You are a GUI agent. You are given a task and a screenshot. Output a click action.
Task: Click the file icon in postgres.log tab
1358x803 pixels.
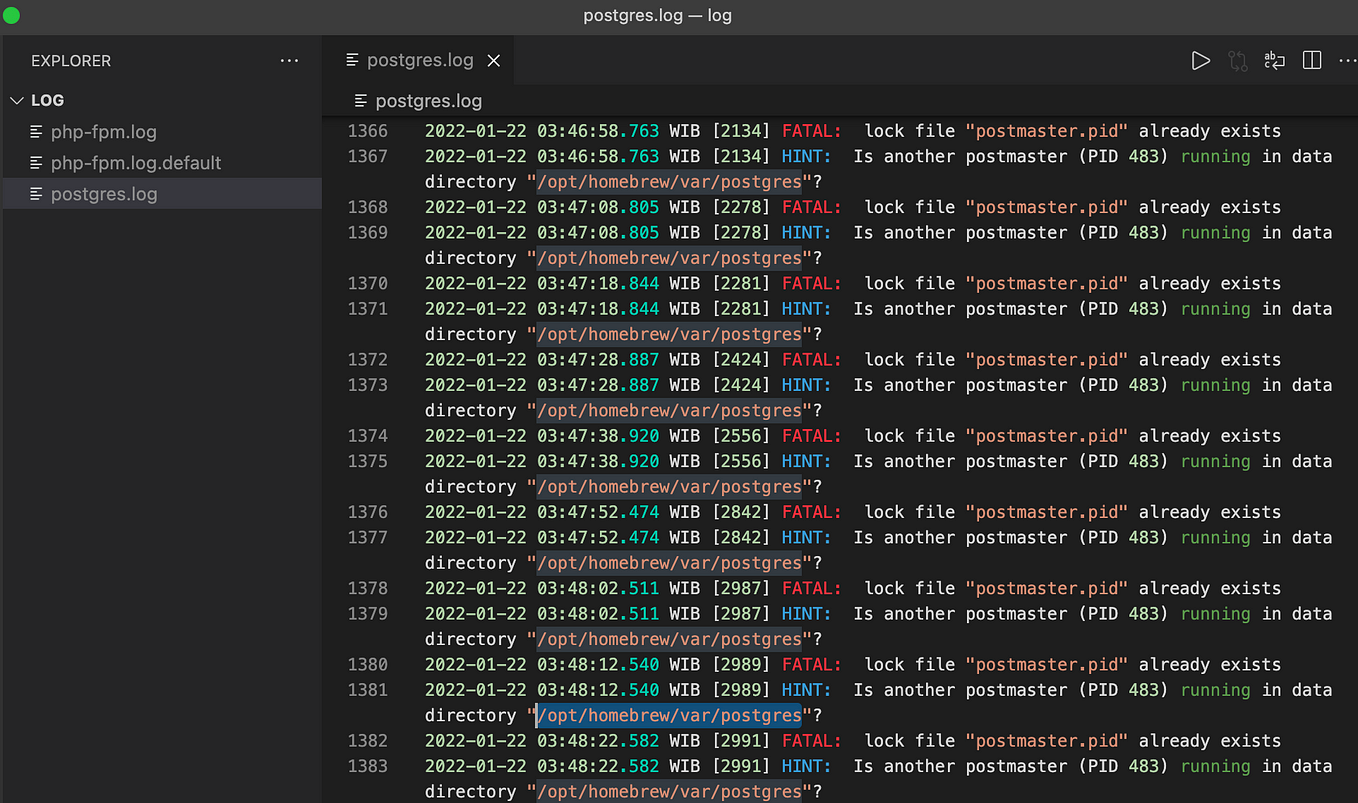tap(352, 60)
